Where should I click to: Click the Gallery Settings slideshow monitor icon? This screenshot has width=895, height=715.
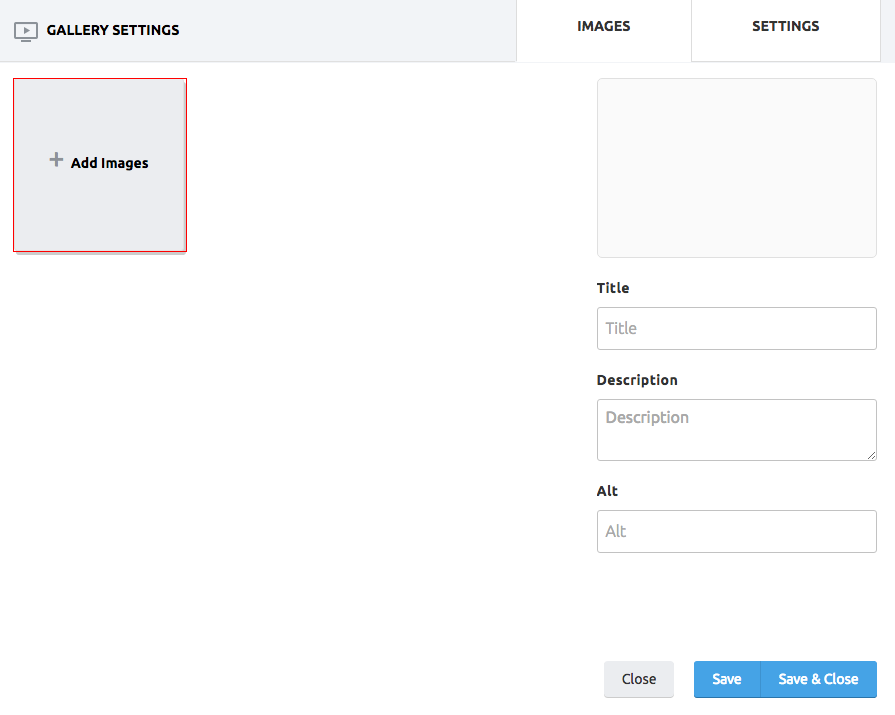pyautogui.click(x=26, y=31)
